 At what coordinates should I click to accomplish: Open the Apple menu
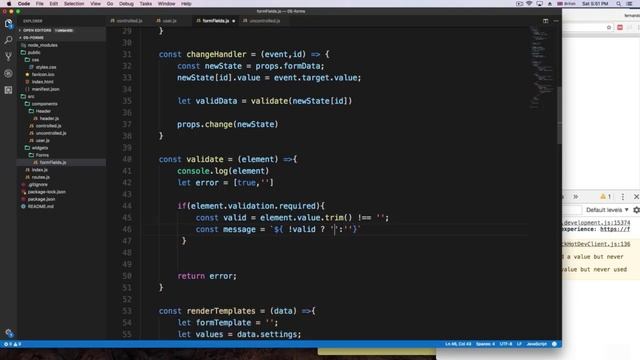(x=9, y=4)
